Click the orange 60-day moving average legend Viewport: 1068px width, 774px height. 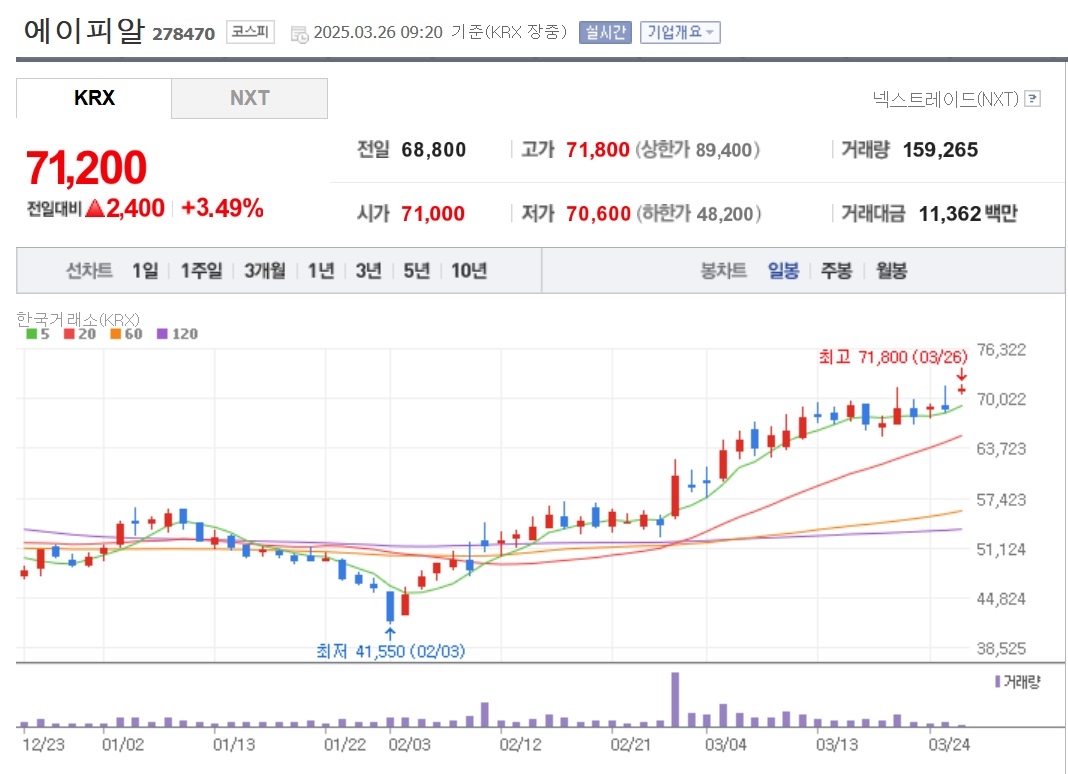point(126,334)
